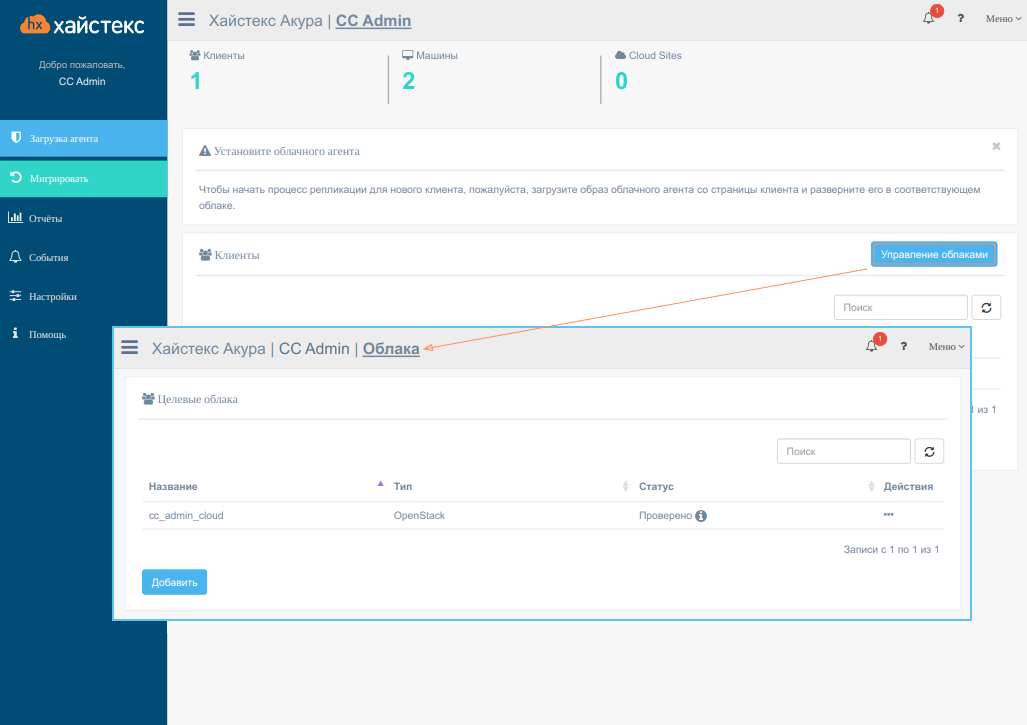Open notifications bell in top header
The height and width of the screenshot is (725, 1027).
(929, 18)
